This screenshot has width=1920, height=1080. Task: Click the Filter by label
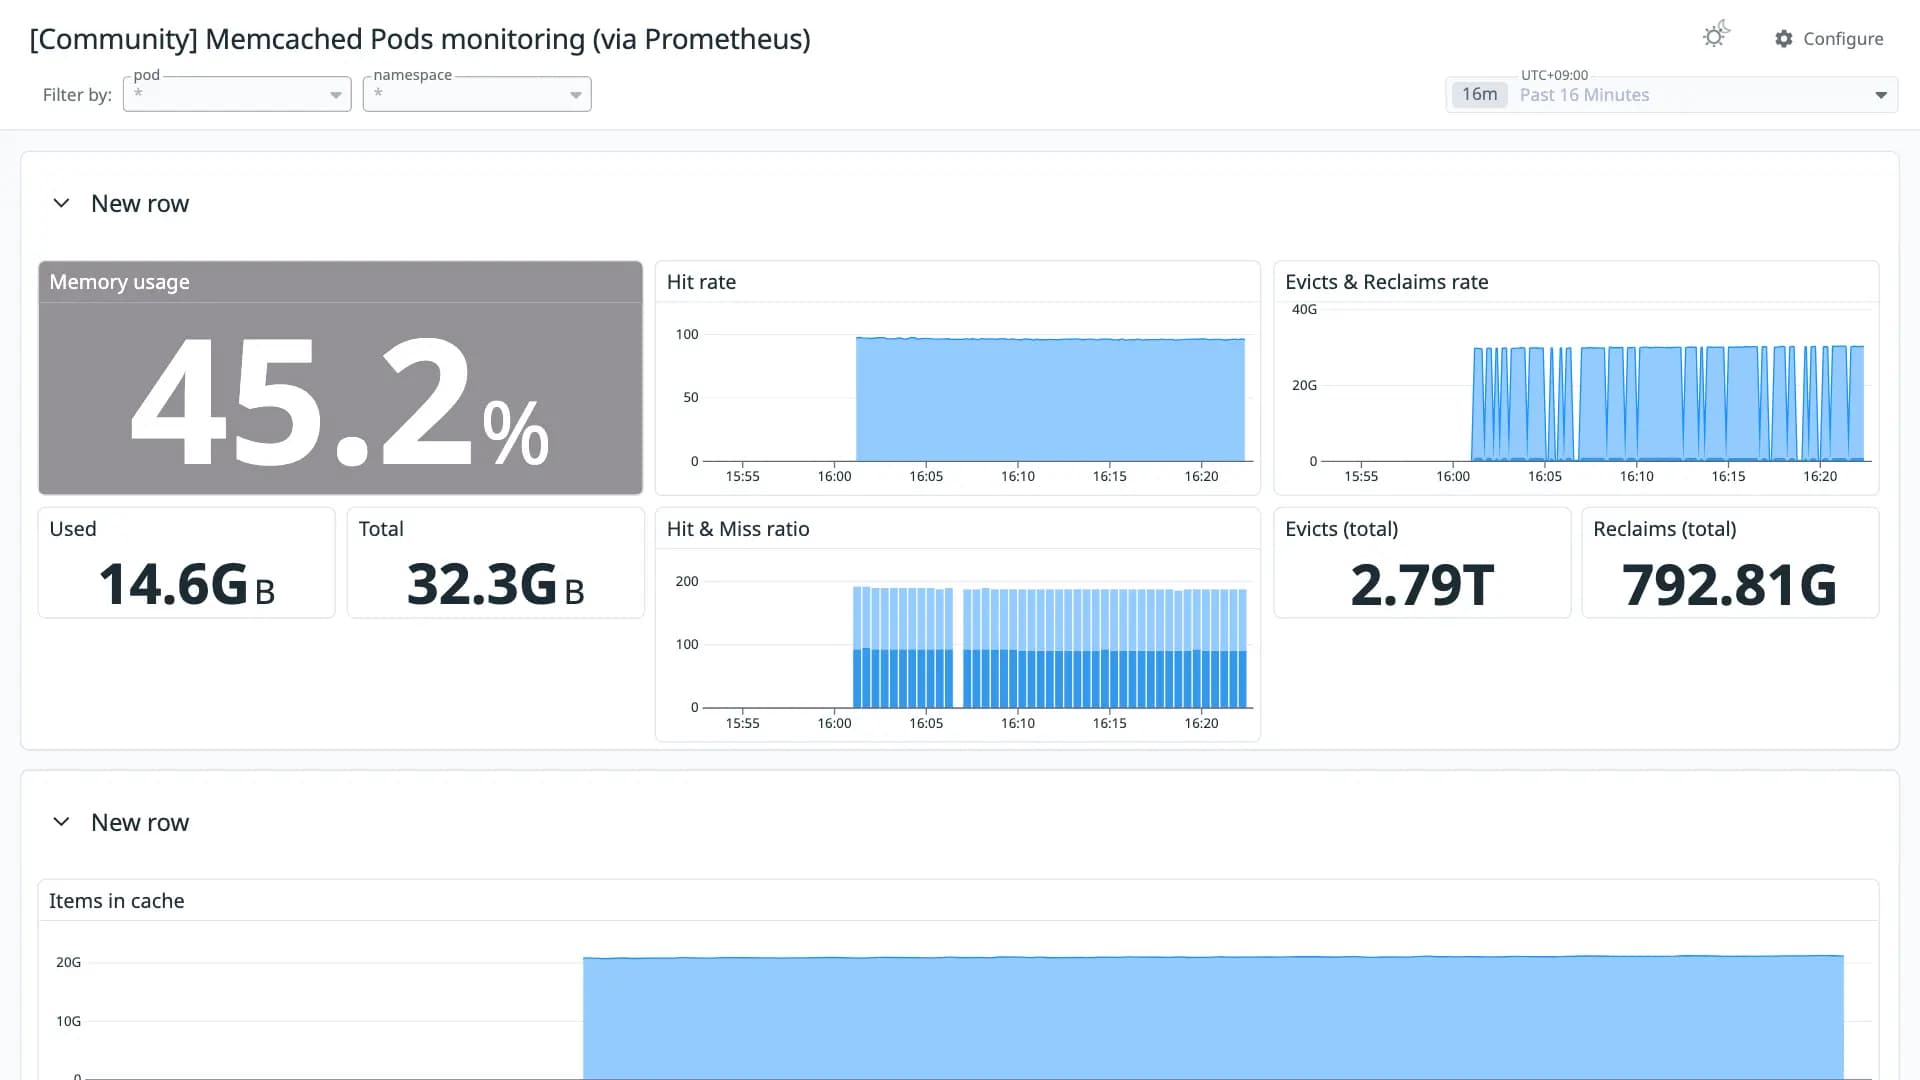(x=77, y=95)
